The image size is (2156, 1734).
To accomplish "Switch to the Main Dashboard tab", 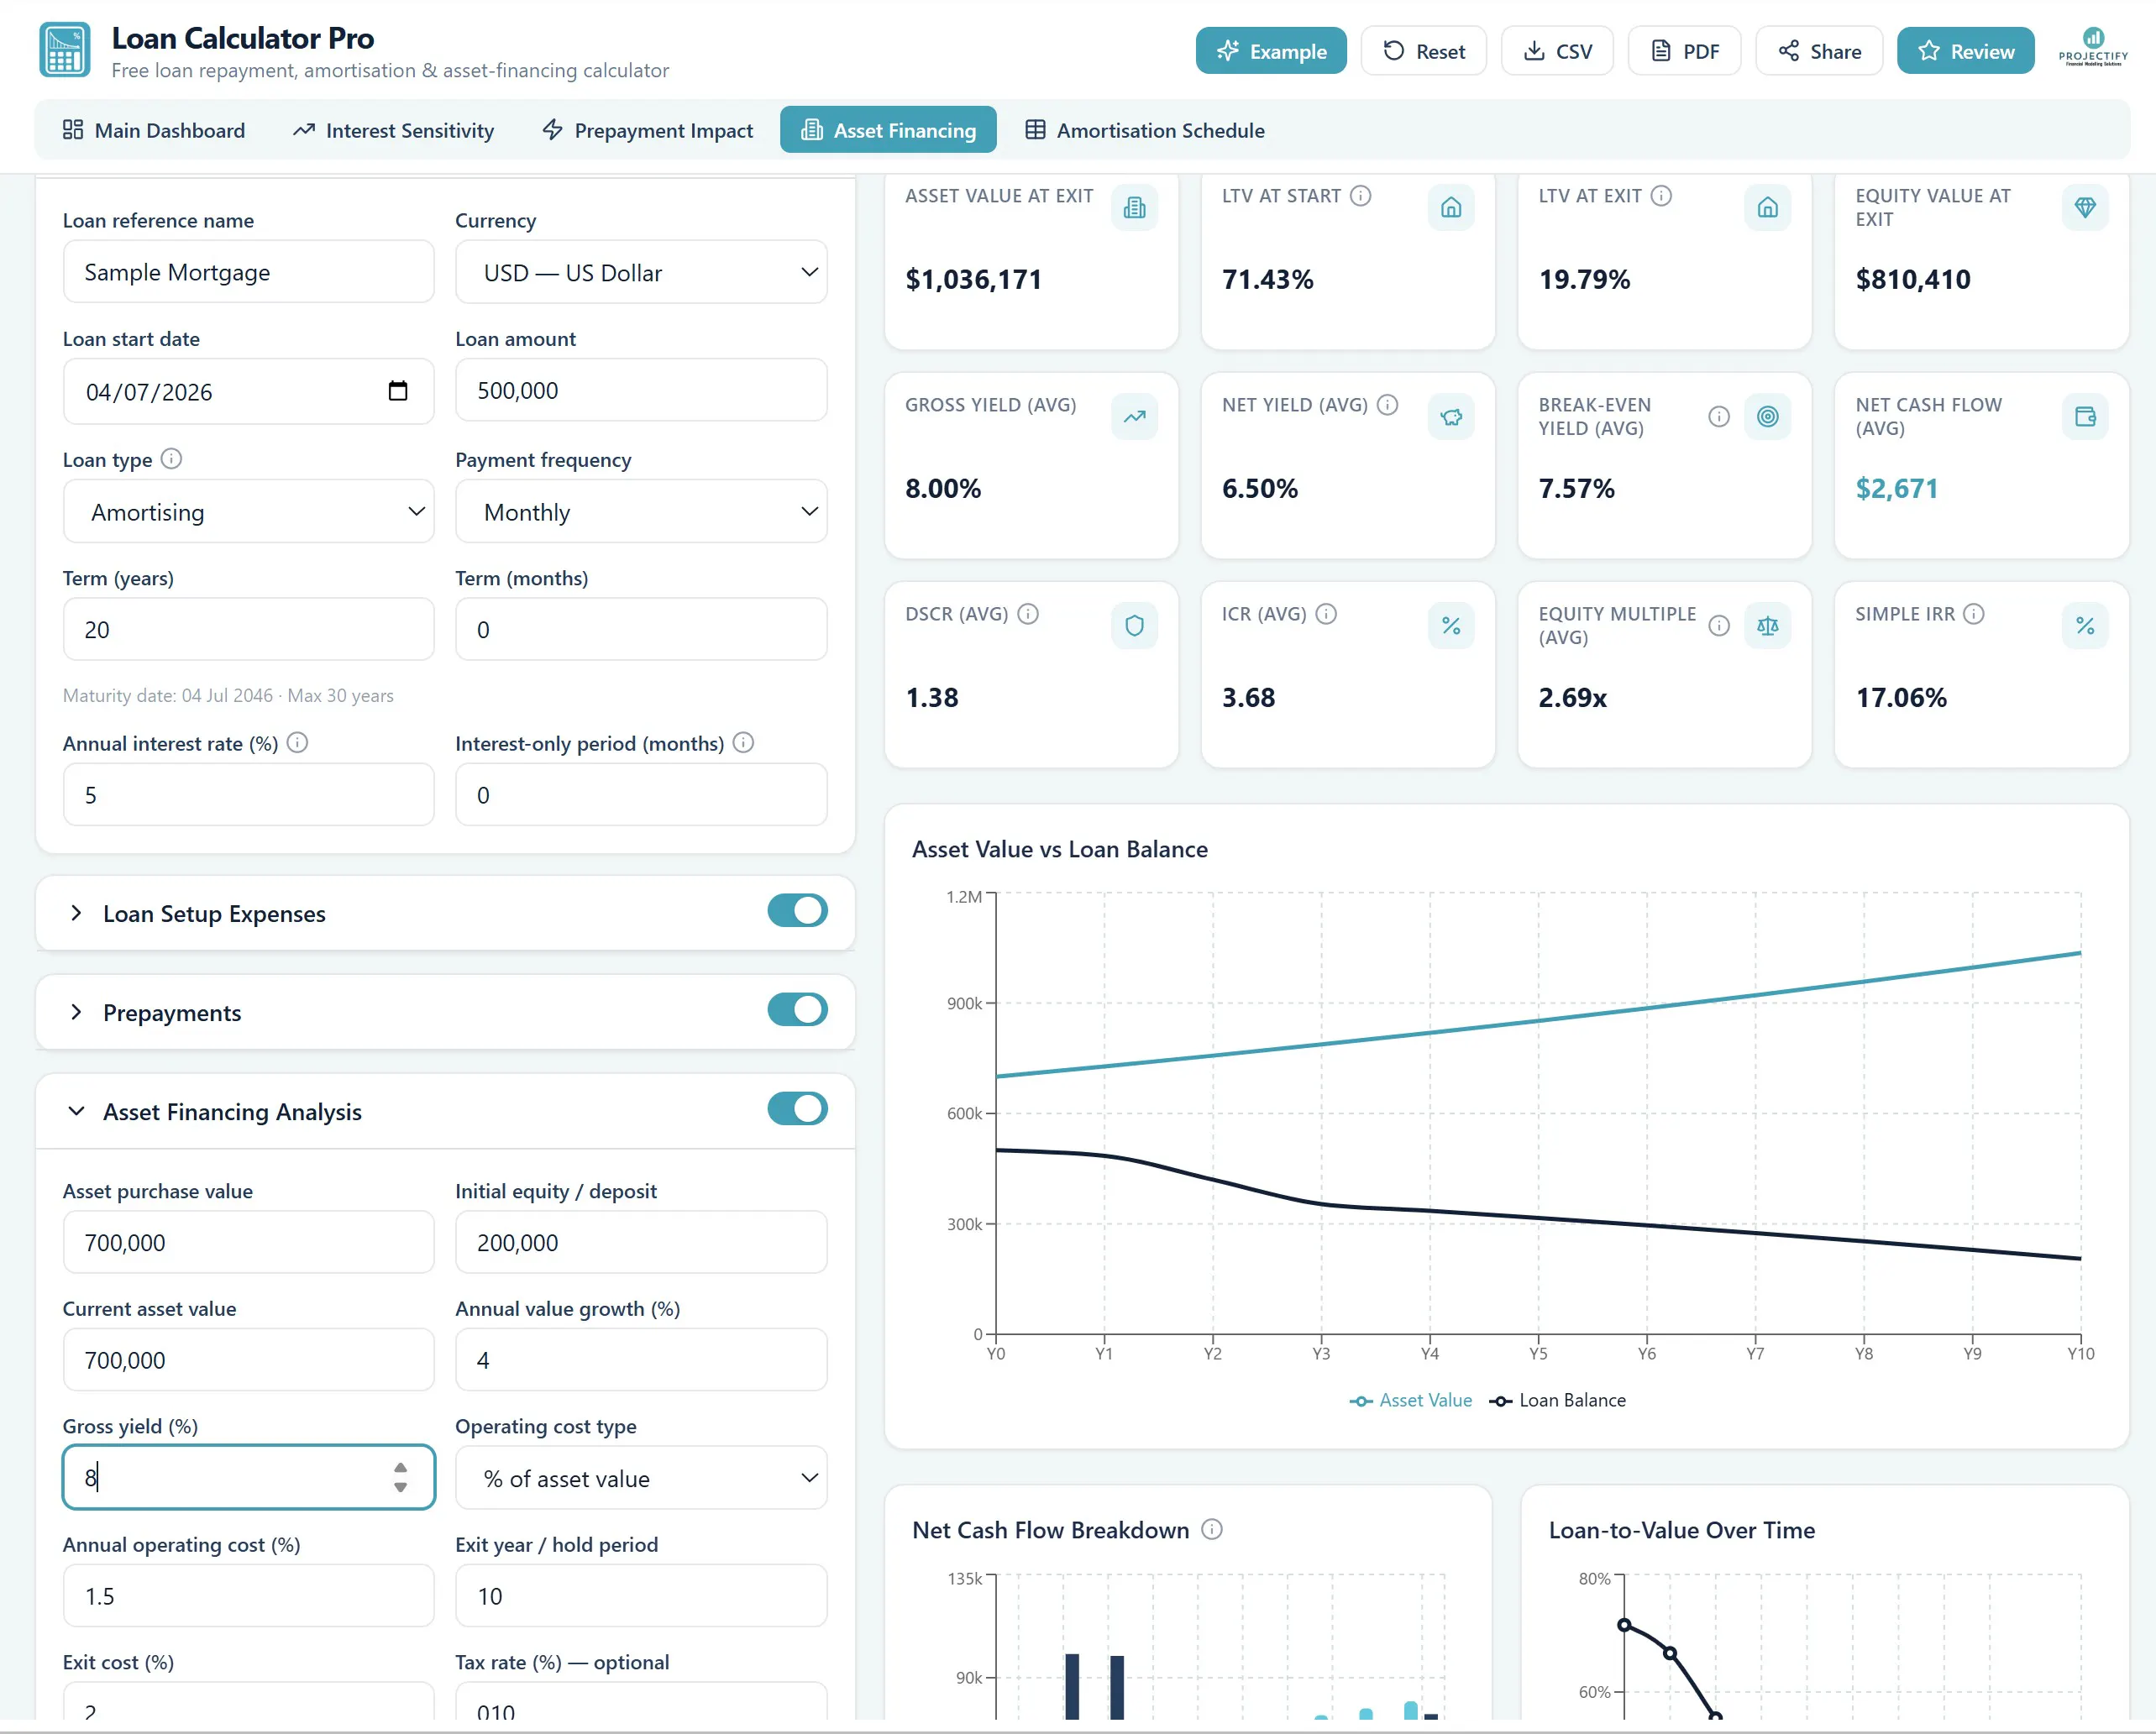I will point(154,130).
